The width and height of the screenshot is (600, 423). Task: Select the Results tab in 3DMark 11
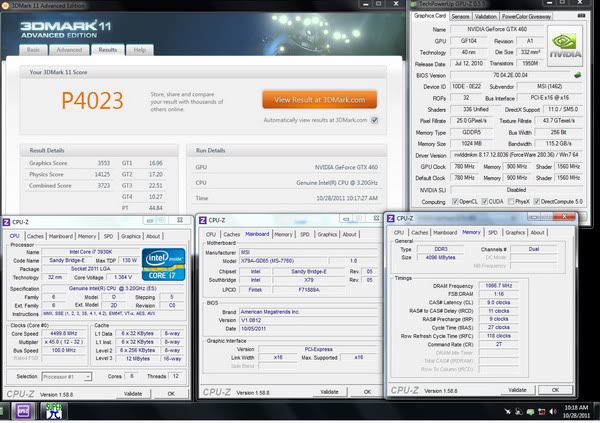click(x=108, y=50)
